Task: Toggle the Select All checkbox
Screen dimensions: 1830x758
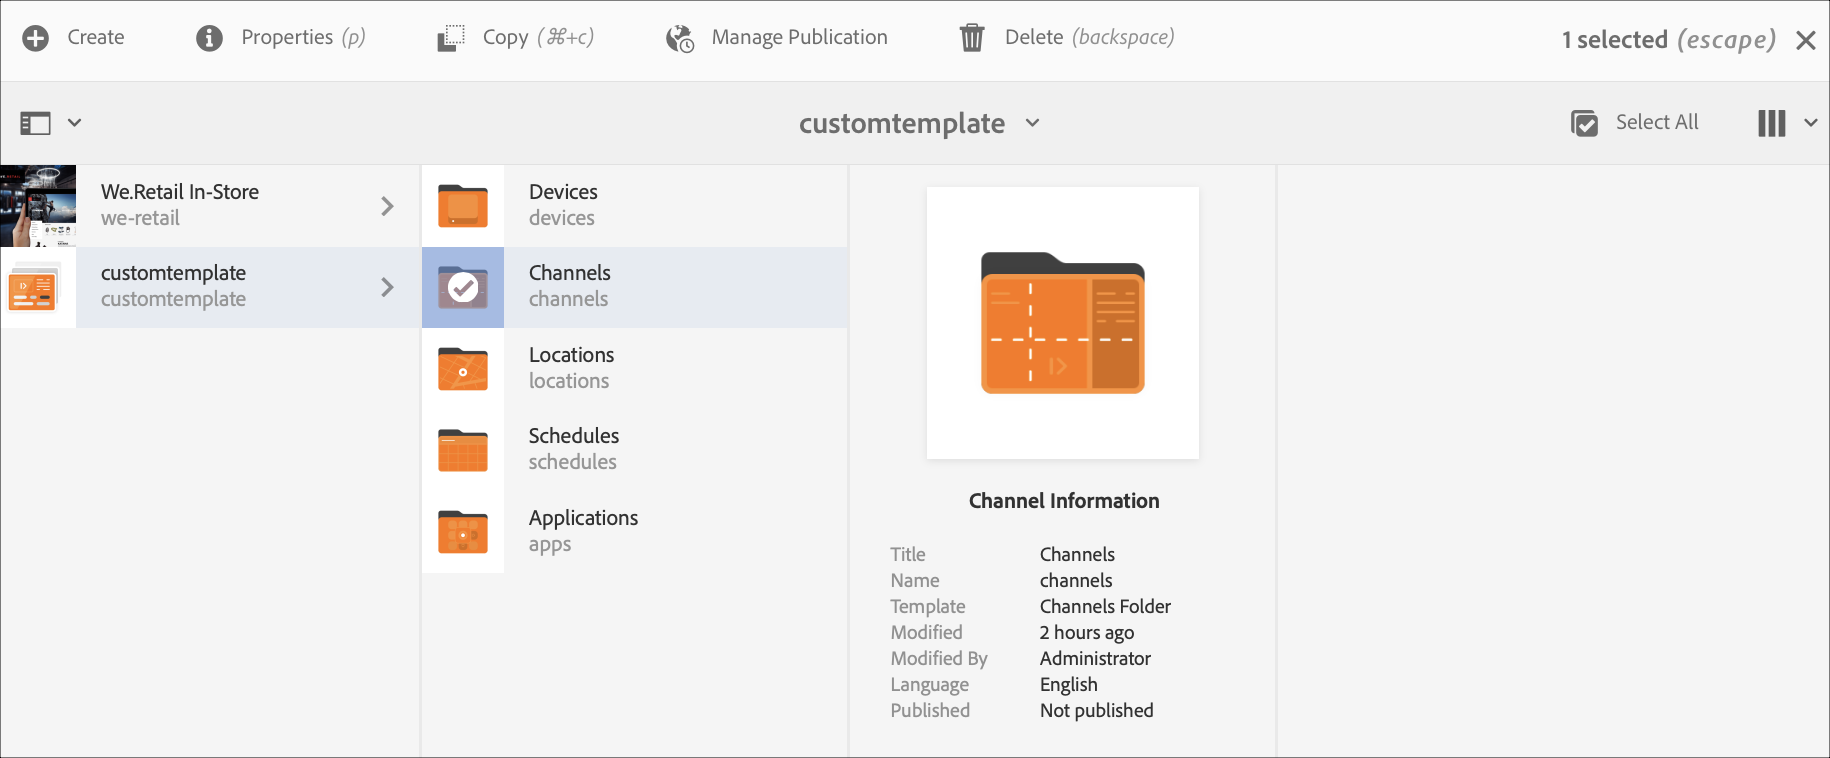Action: coord(1585,123)
